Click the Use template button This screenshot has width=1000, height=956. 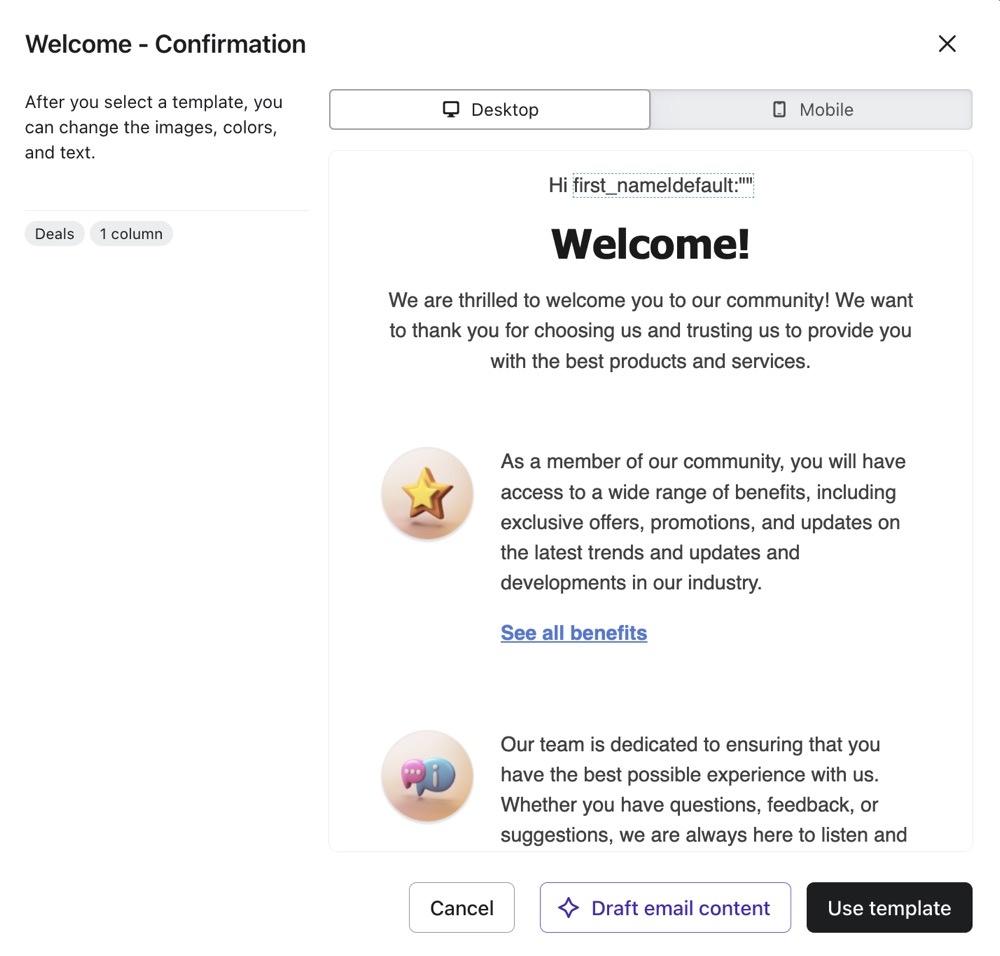889,908
